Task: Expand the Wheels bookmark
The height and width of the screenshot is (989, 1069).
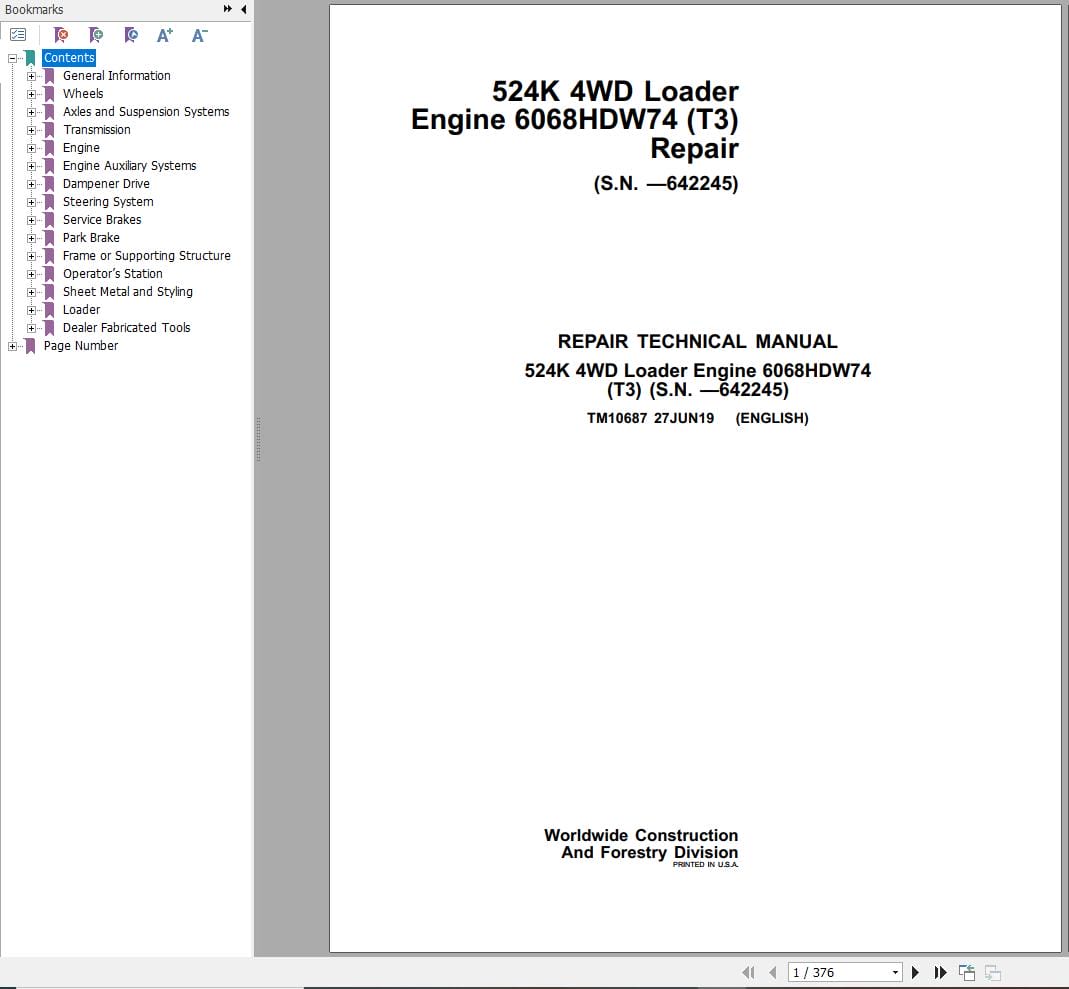Action: [x=31, y=94]
